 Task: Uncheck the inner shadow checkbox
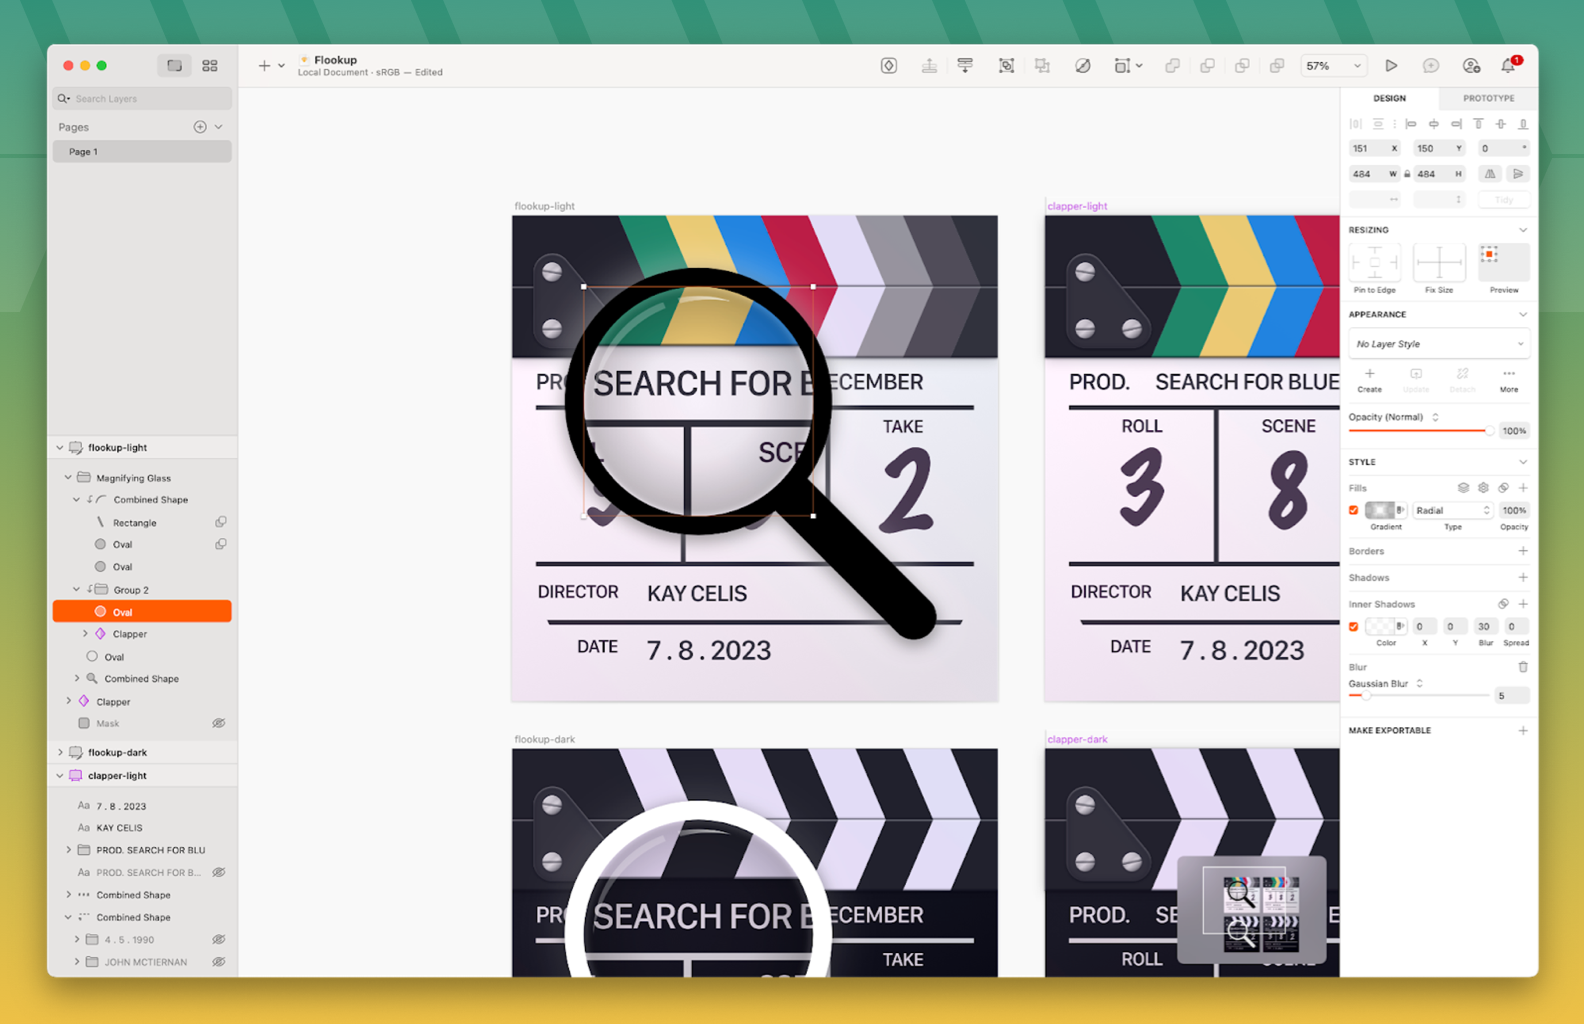pyautogui.click(x=1354, y=627)
